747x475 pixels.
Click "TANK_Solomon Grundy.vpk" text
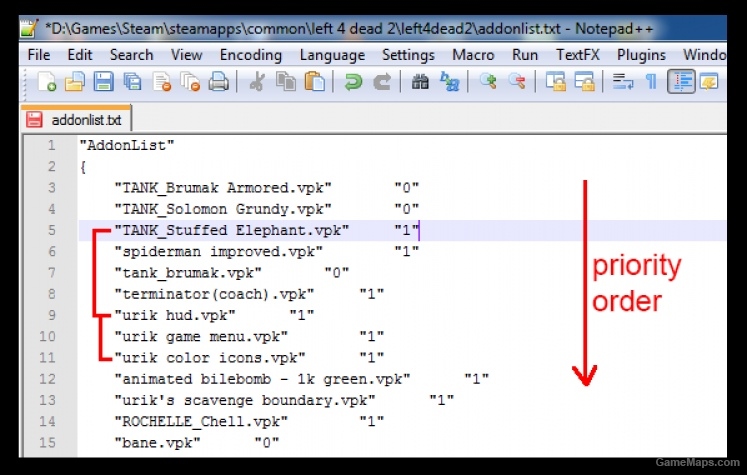(x=222, y=209)
